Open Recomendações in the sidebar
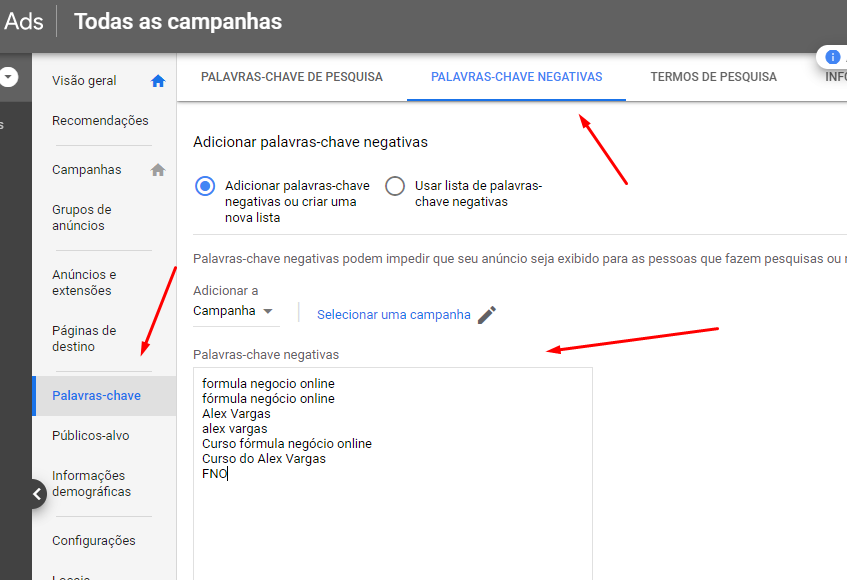Screen dimensions: 847x580 click(100, 121)
